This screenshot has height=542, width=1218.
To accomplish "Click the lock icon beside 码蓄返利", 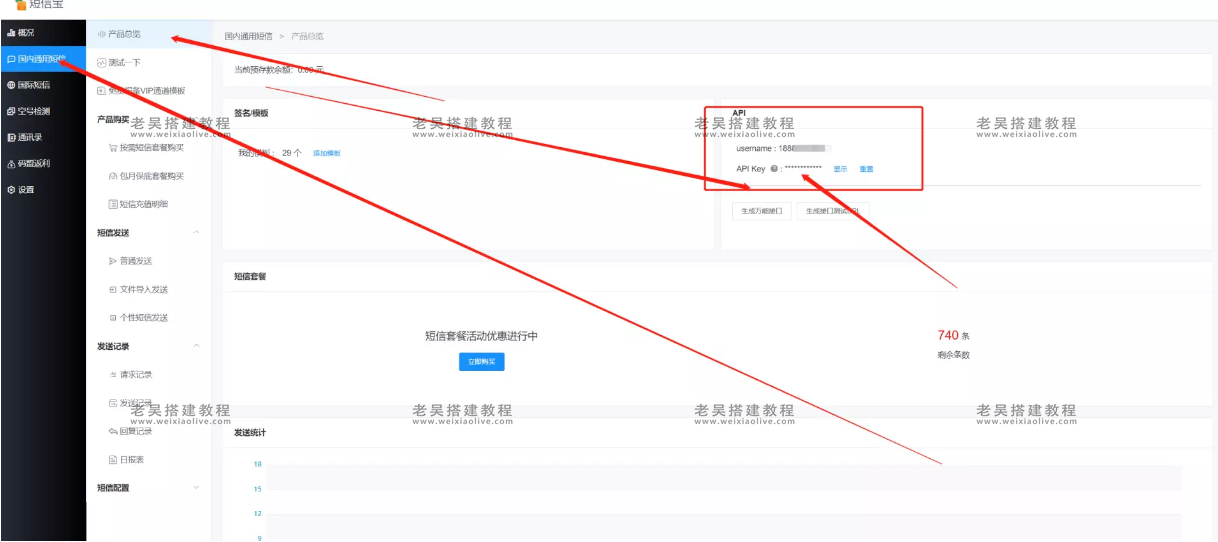I will (x=11, y=163).
